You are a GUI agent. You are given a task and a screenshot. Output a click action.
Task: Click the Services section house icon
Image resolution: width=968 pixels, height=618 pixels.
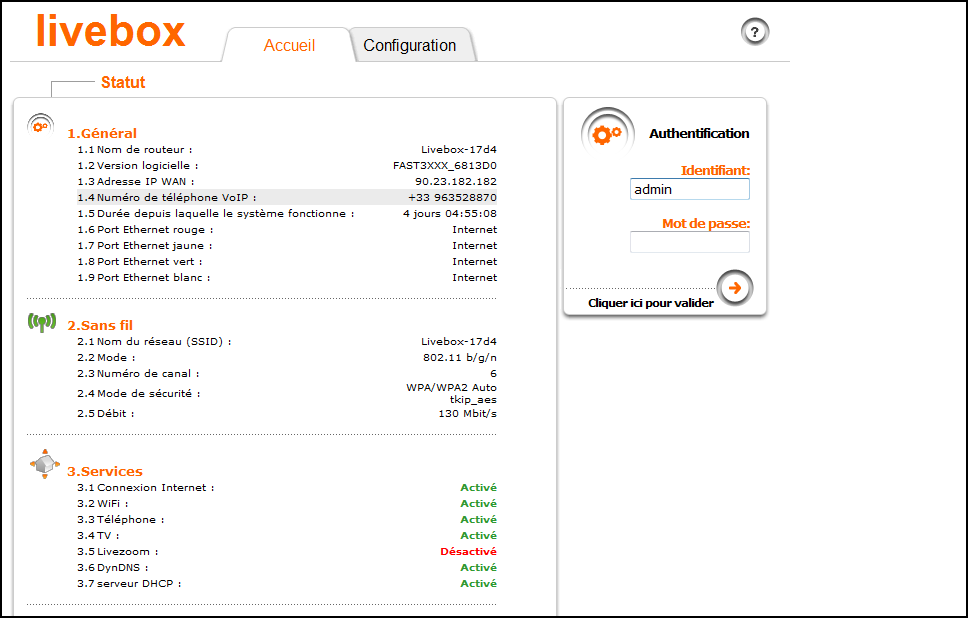point(40,466)
